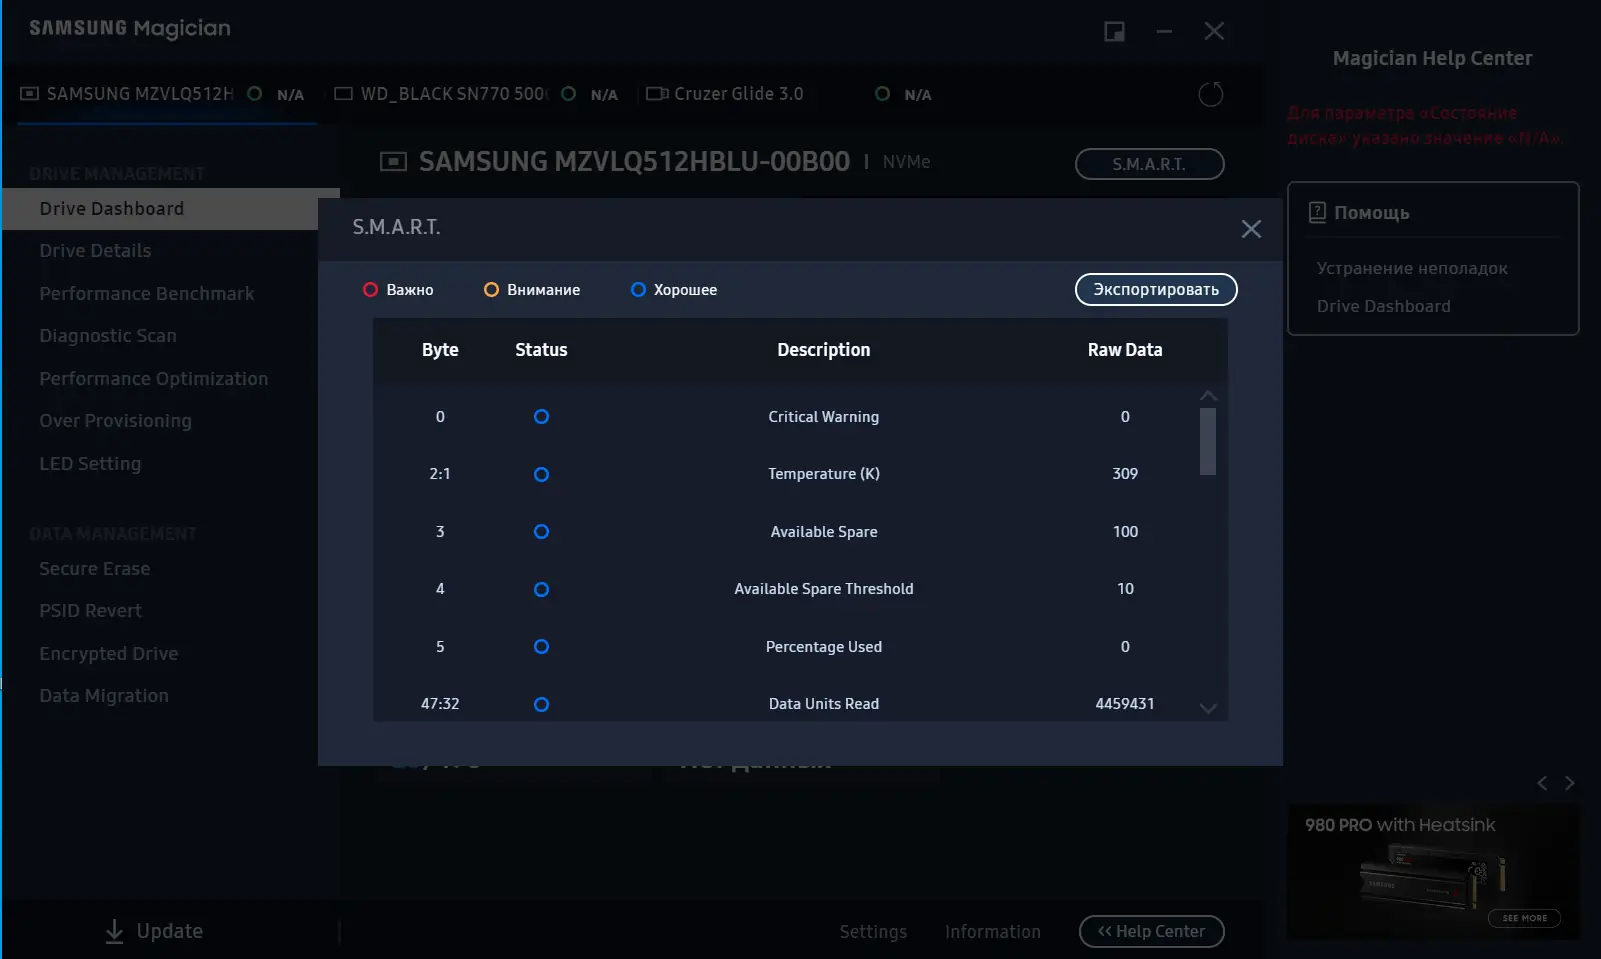The width and height of the screenshot is (1601, 959).
Task: Click status circle for Temperature (K)
Action: pos(541,474)
